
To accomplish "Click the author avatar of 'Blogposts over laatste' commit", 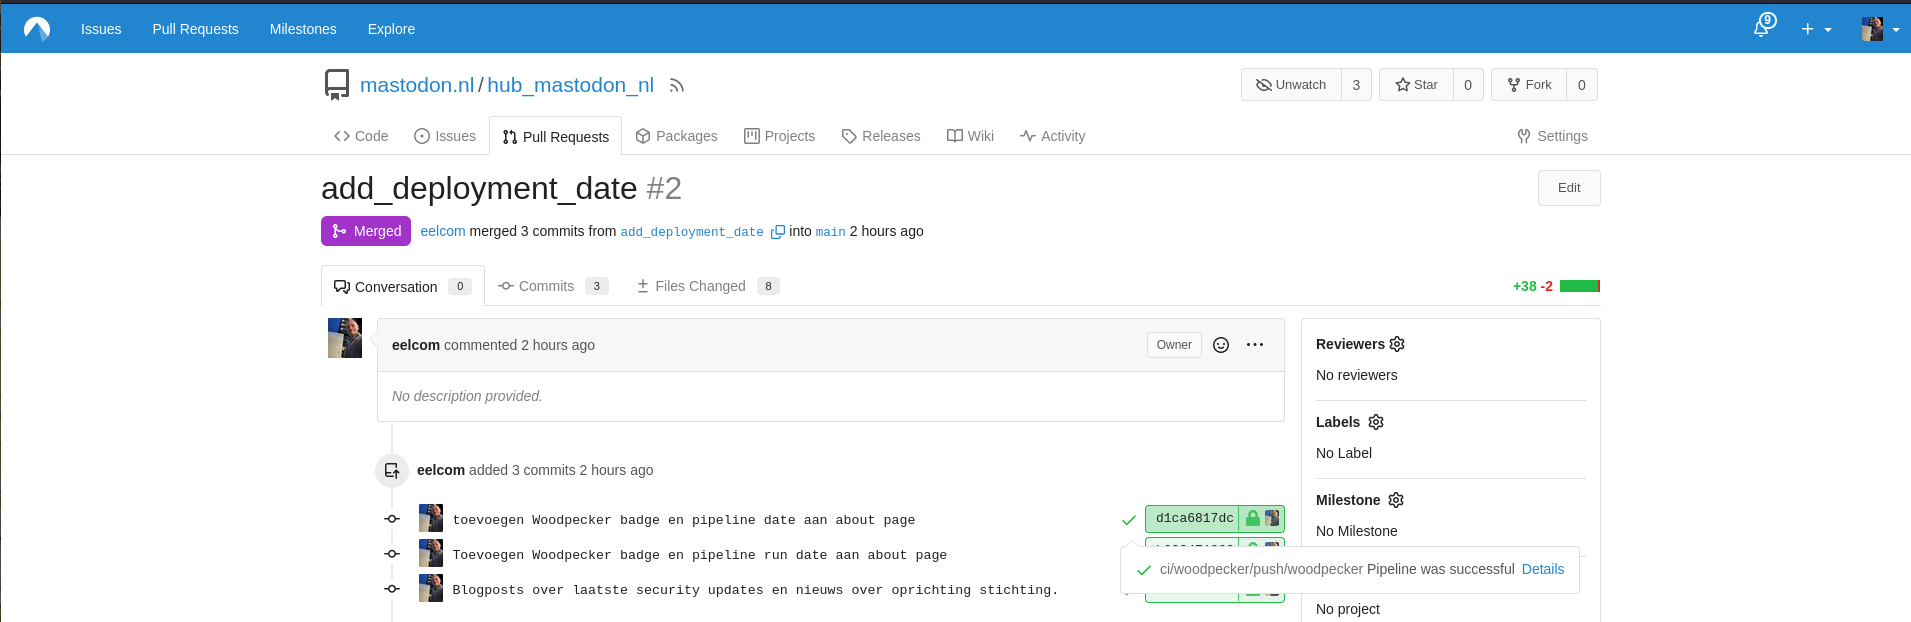I will [x=431, y=588].
